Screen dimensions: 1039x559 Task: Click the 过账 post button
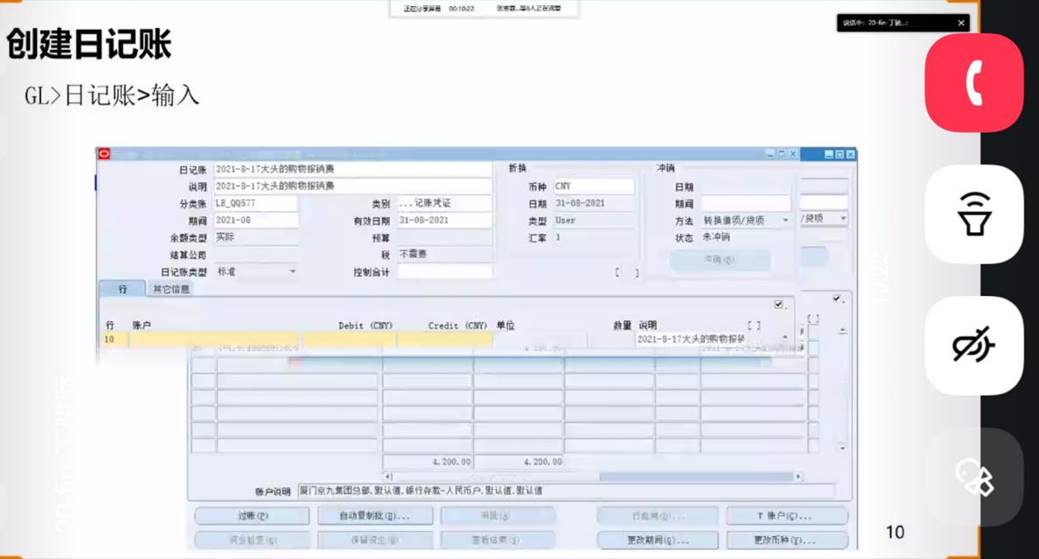[246, 516]
